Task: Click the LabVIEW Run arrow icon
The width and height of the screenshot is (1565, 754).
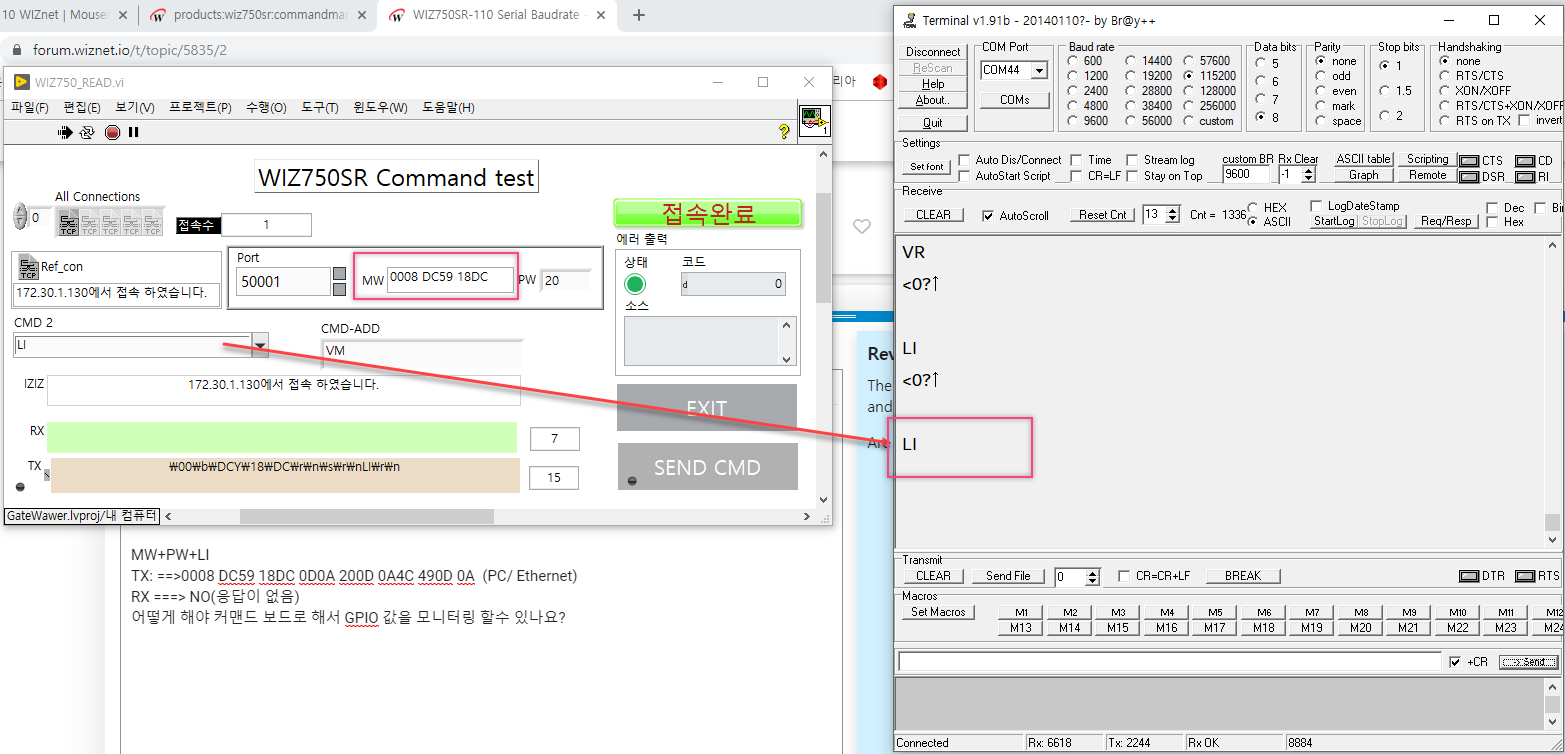Action: click(66, 132)
